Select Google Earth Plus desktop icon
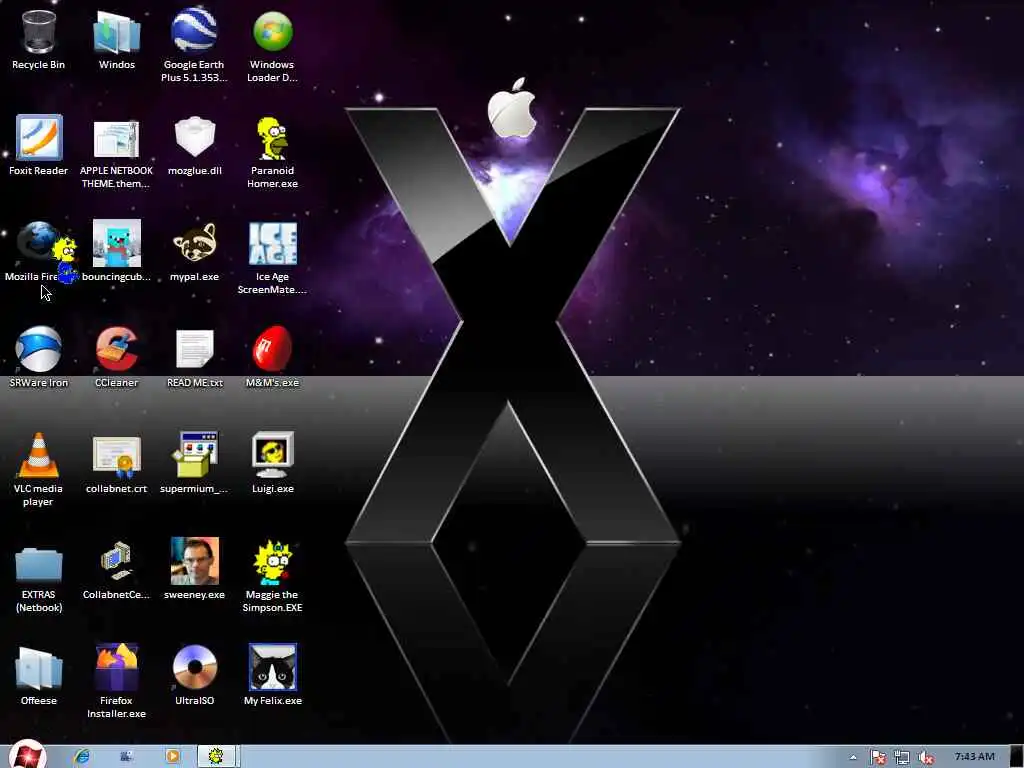 coord(194,29)
